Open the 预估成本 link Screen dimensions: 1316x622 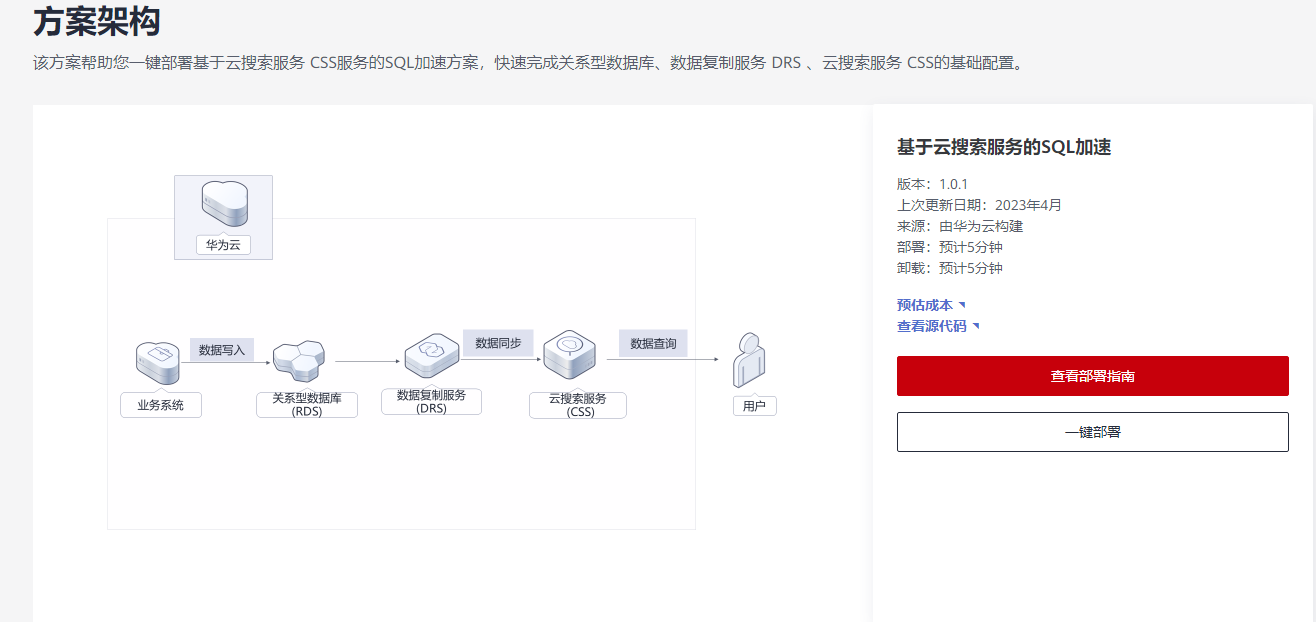pos(925,305)
